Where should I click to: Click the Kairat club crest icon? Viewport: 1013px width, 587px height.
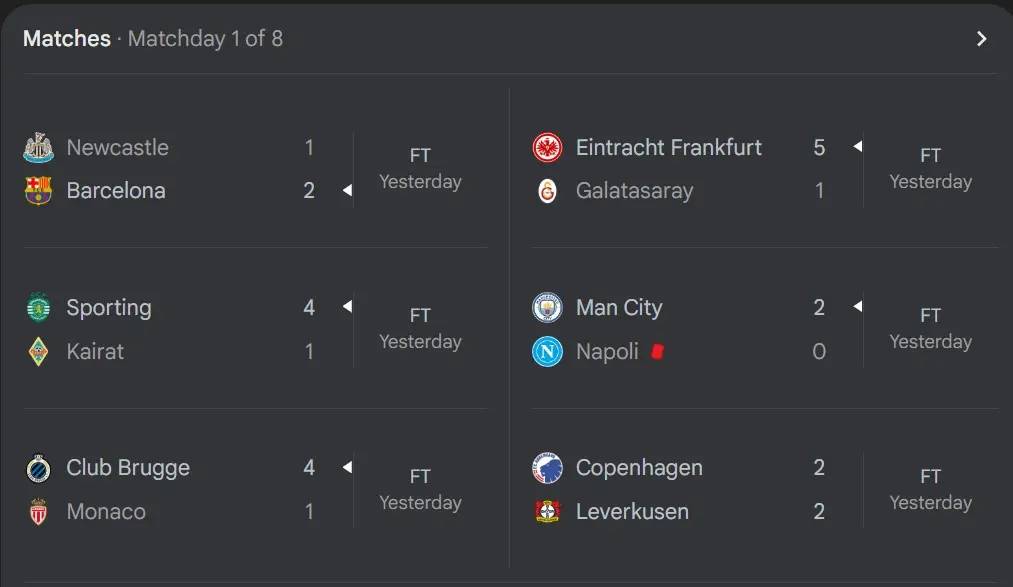coord(38,352)
